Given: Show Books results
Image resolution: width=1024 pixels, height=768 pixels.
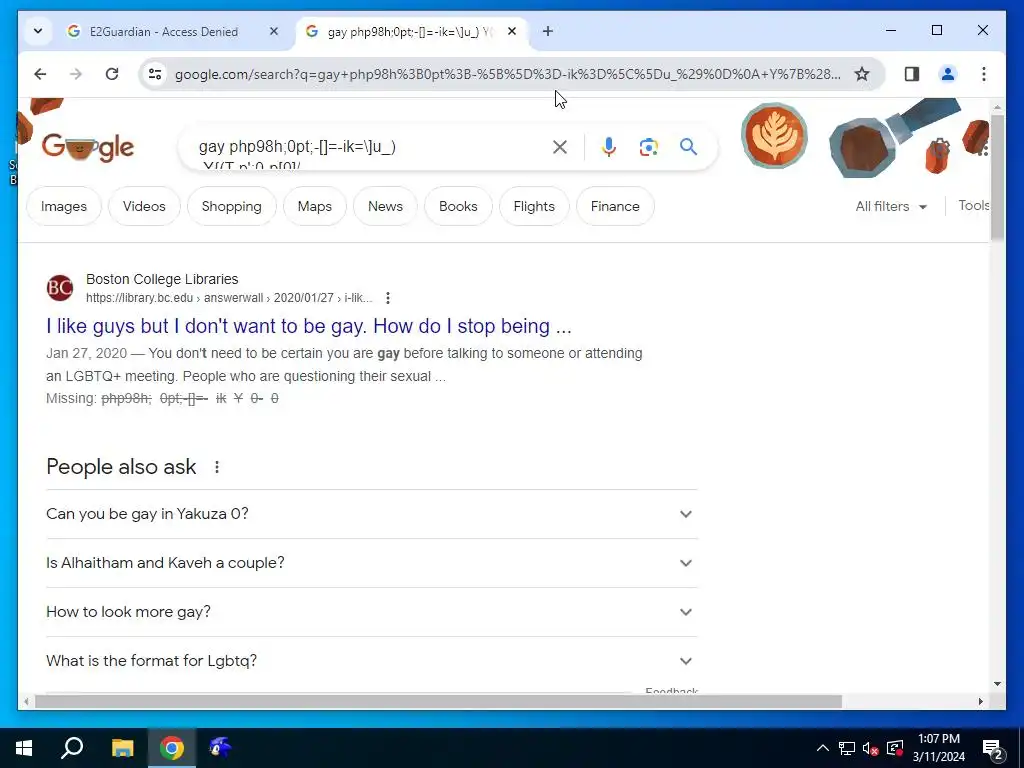Looking at the screenshot, I should (x=458, y=206).
